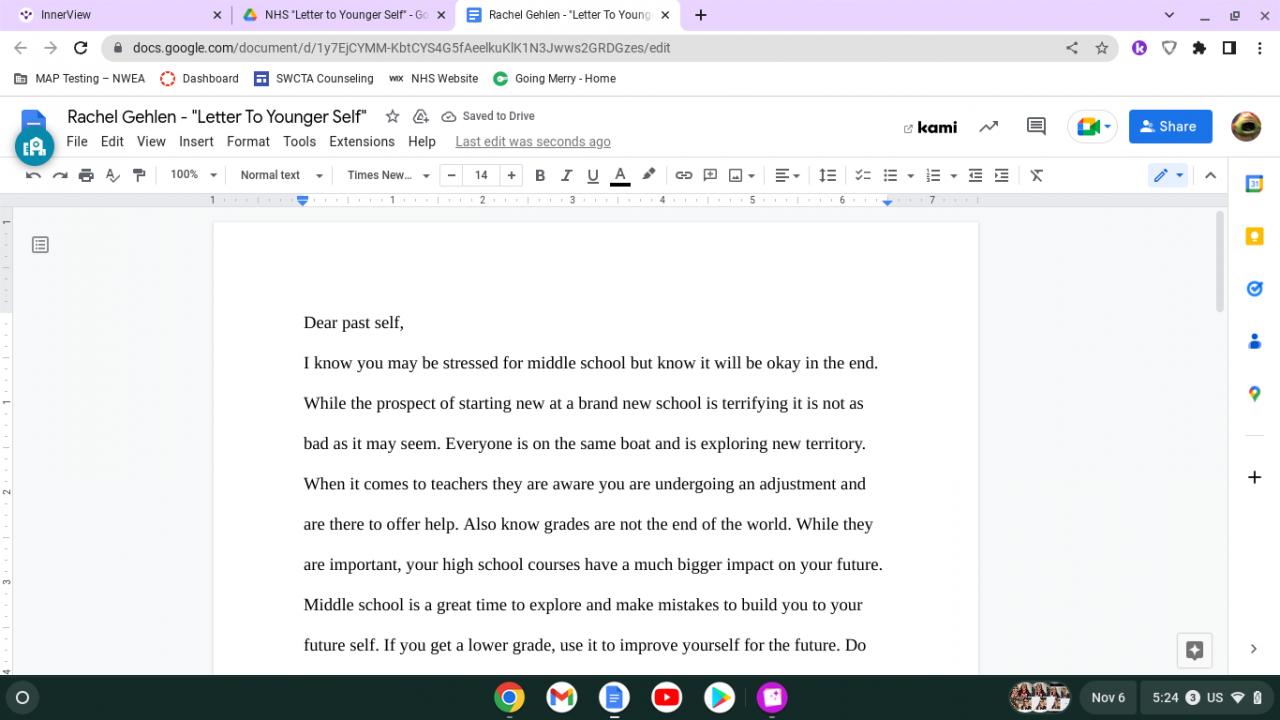Increase font size with plus button
This screenshot has height=720, width=1280.
pyautogui.click(x=512, y=175)
